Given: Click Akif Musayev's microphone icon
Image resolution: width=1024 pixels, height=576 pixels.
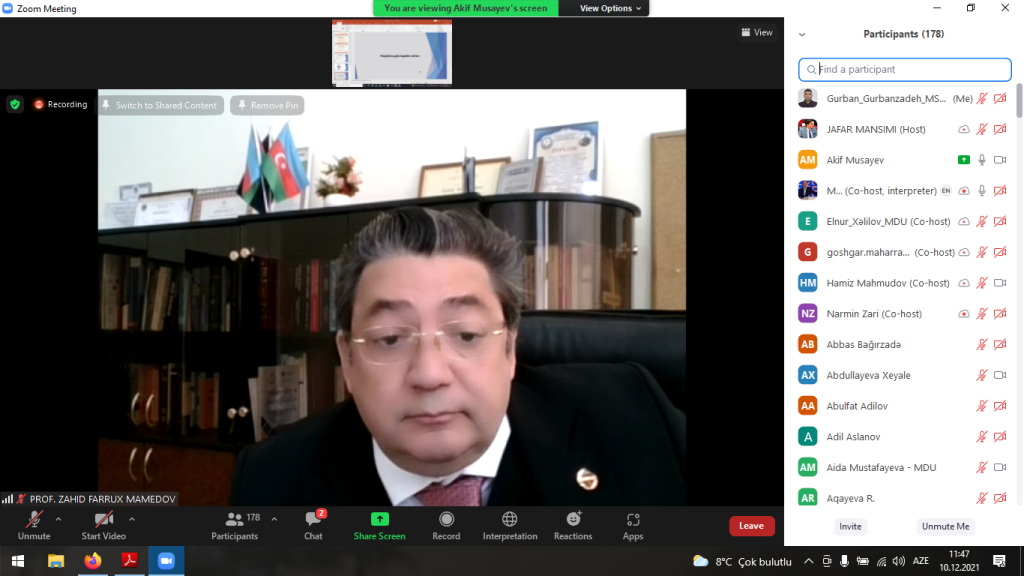Looking at the screenshot, I should (982, 160).
